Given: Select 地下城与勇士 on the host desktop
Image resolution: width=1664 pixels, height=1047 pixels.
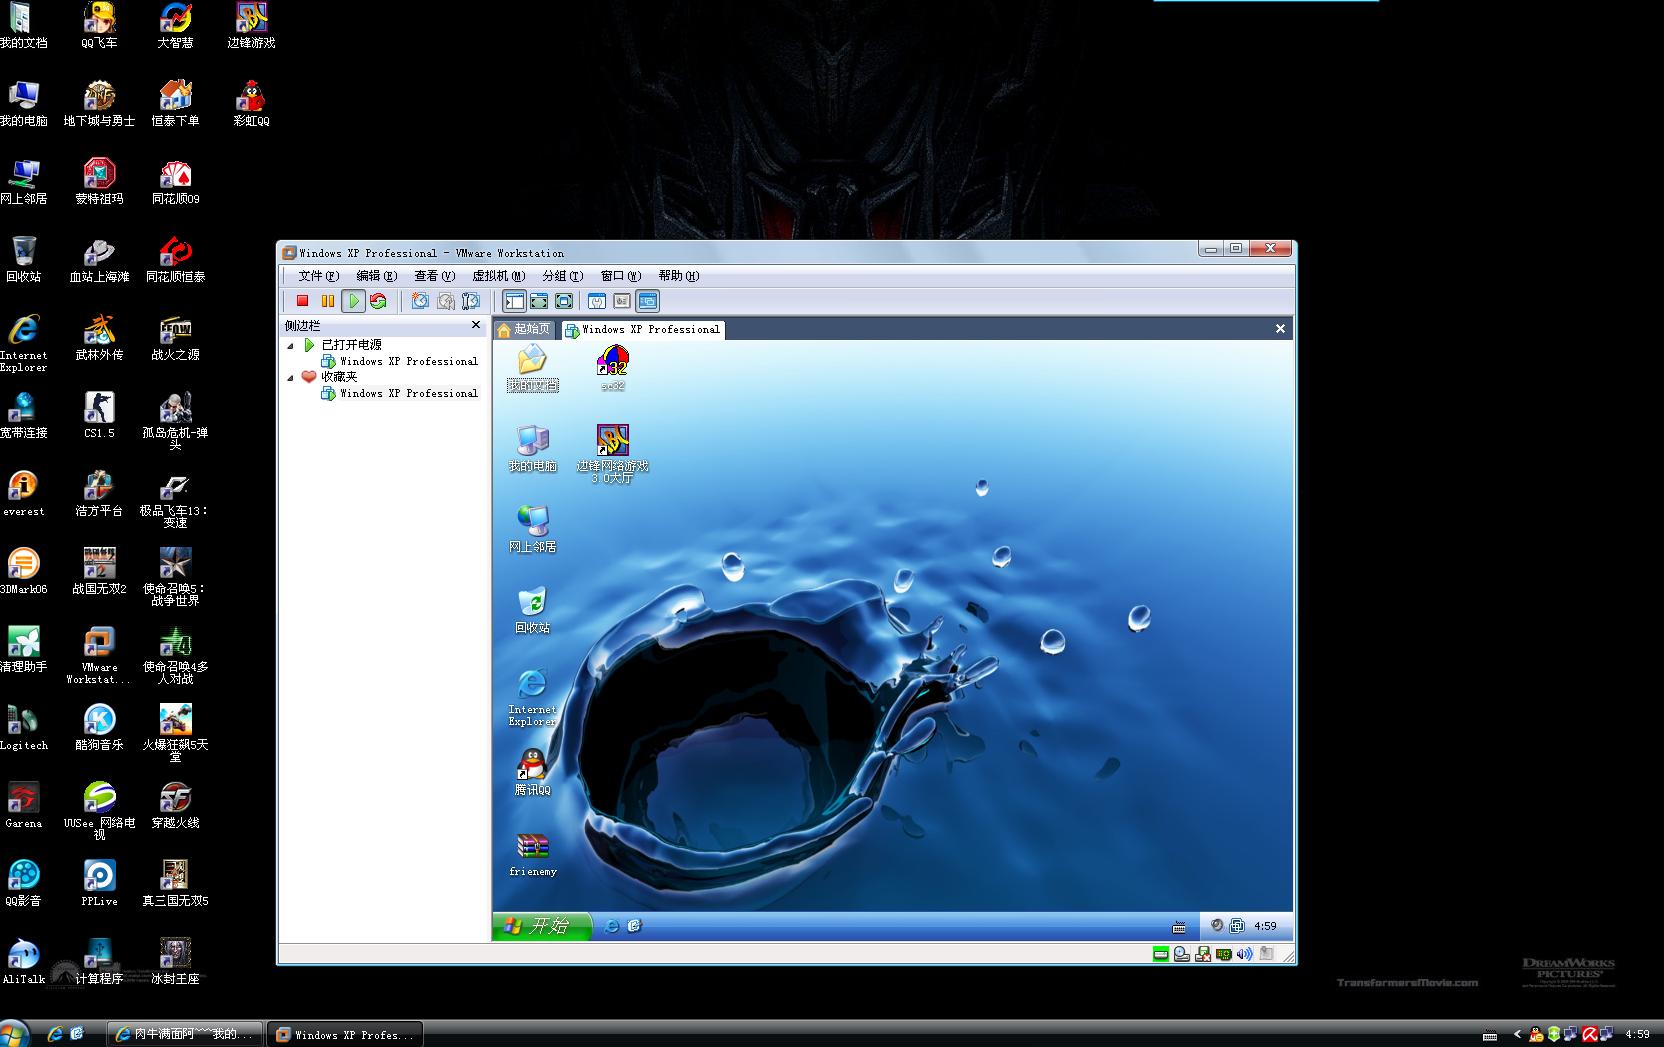Looking at the screenshot, I should tap(99, 104).
